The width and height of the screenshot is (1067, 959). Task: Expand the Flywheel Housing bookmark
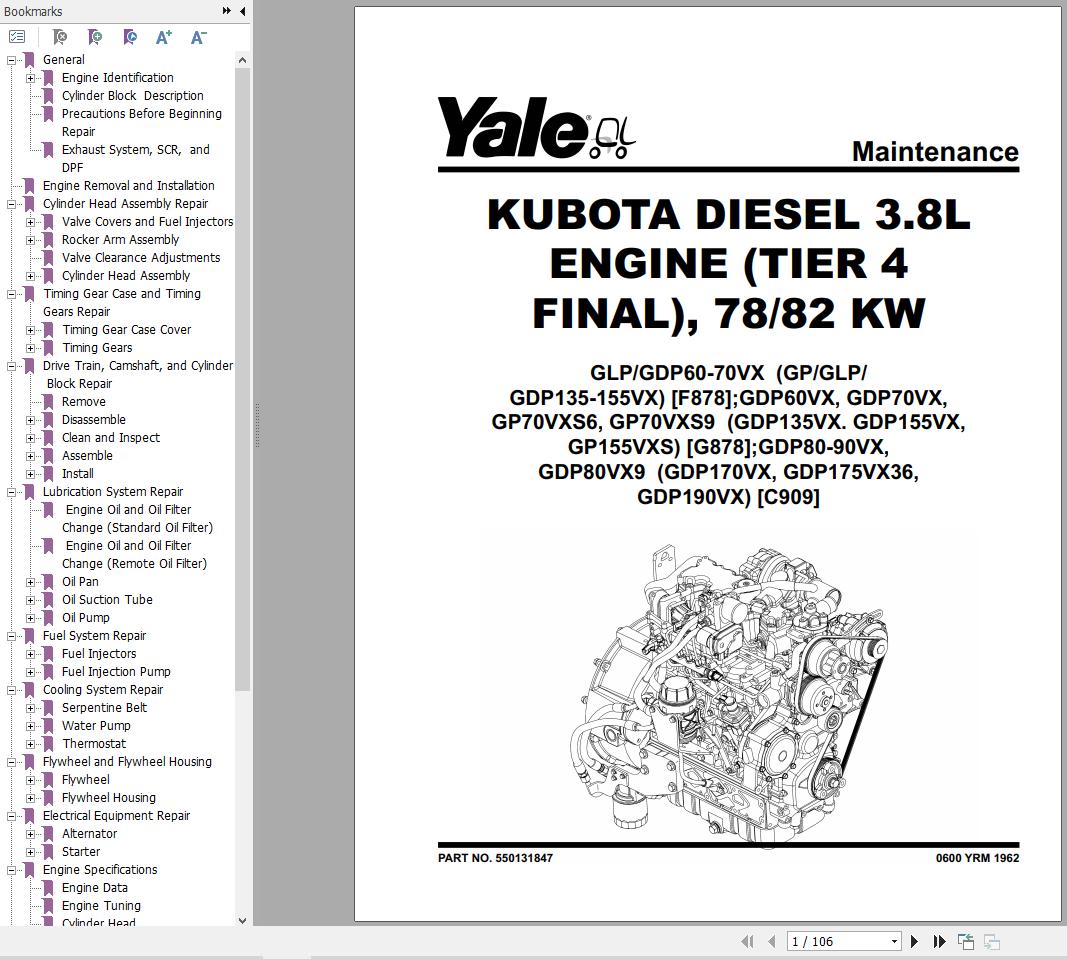30,798
